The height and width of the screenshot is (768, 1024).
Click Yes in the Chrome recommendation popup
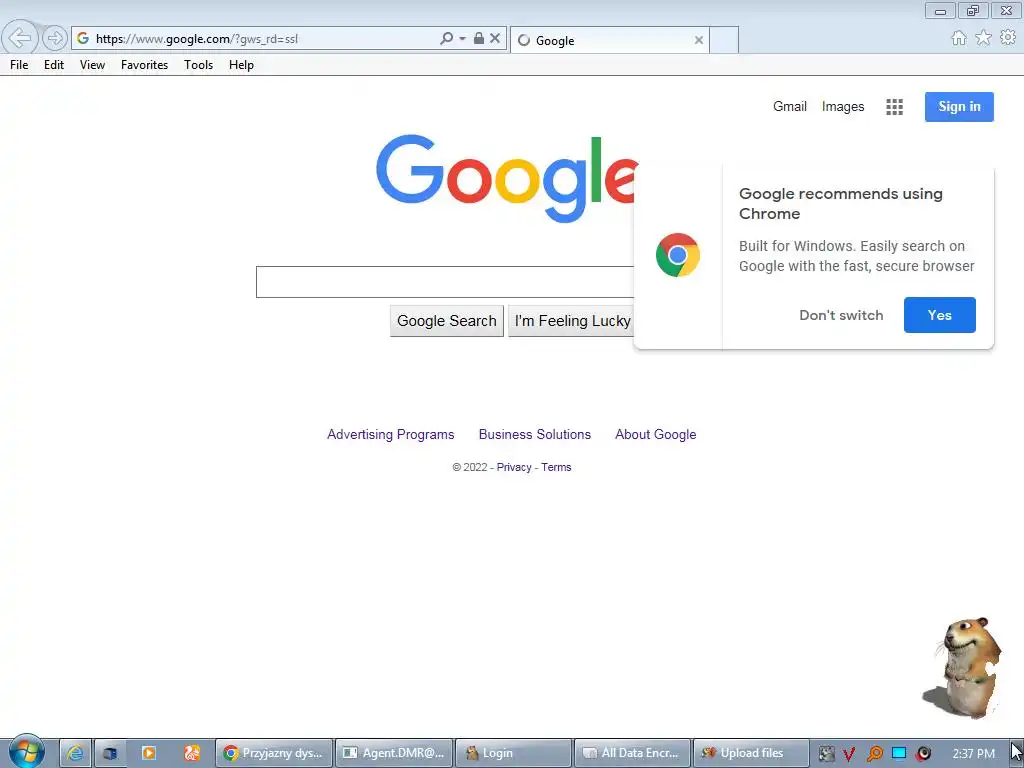point(940,315)
